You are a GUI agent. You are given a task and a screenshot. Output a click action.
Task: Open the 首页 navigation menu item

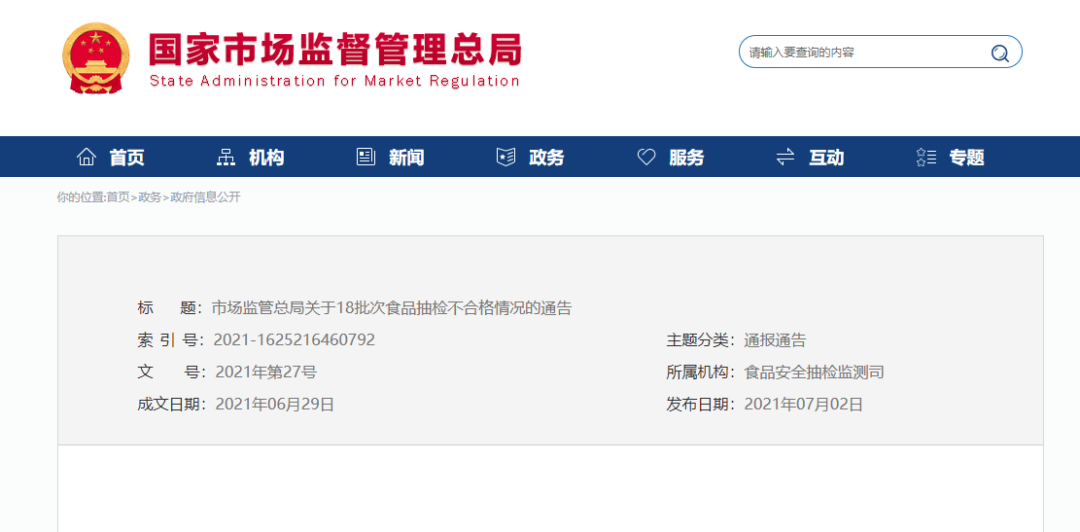pos(127,157)
